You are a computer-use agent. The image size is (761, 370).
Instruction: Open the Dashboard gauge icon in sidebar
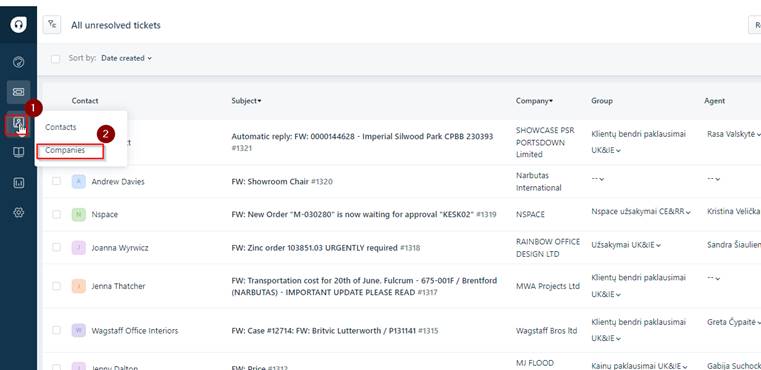click(18, 62)
